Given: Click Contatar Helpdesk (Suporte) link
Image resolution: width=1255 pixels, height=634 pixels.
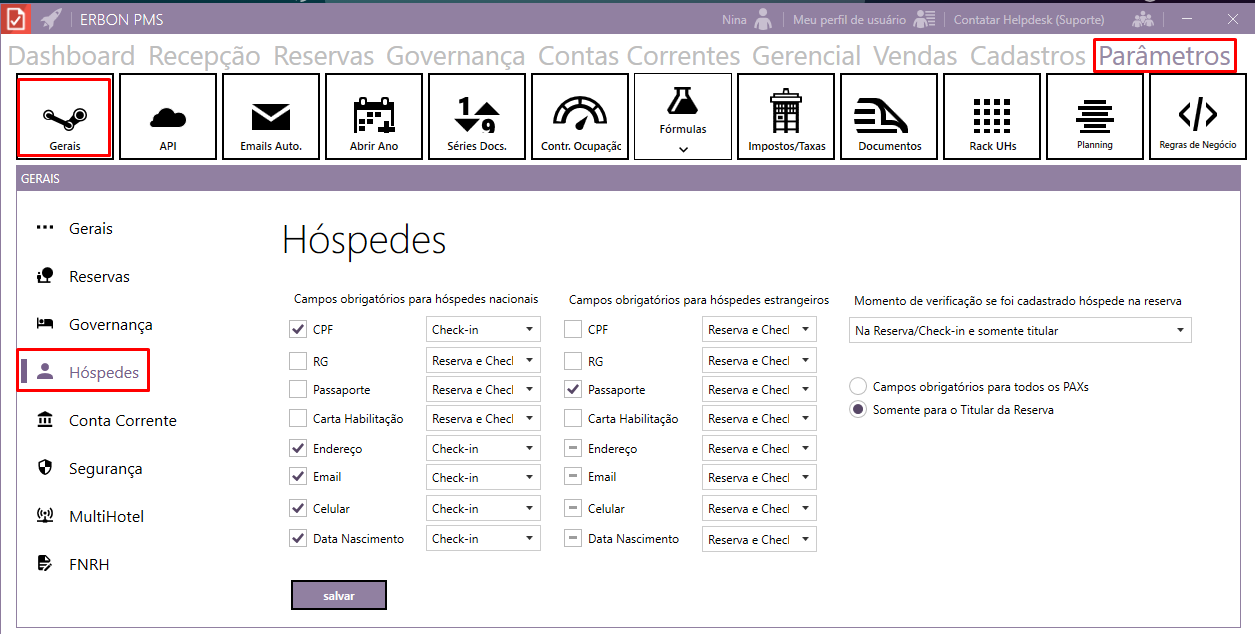Looking at the screenshot, I should [1029, 19].
